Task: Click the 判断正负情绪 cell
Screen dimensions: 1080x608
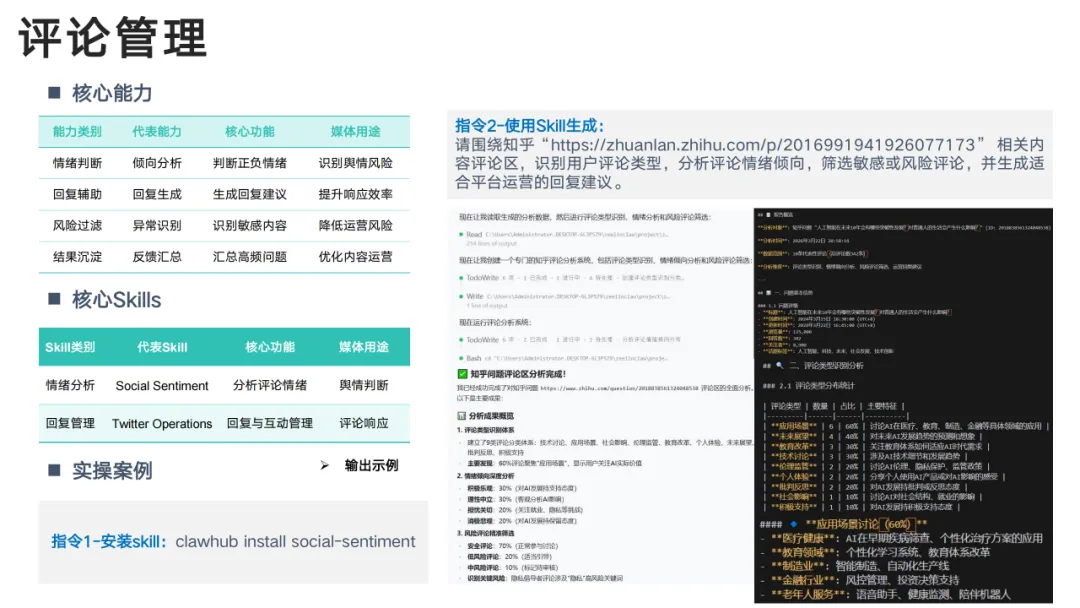Action: 249,163
